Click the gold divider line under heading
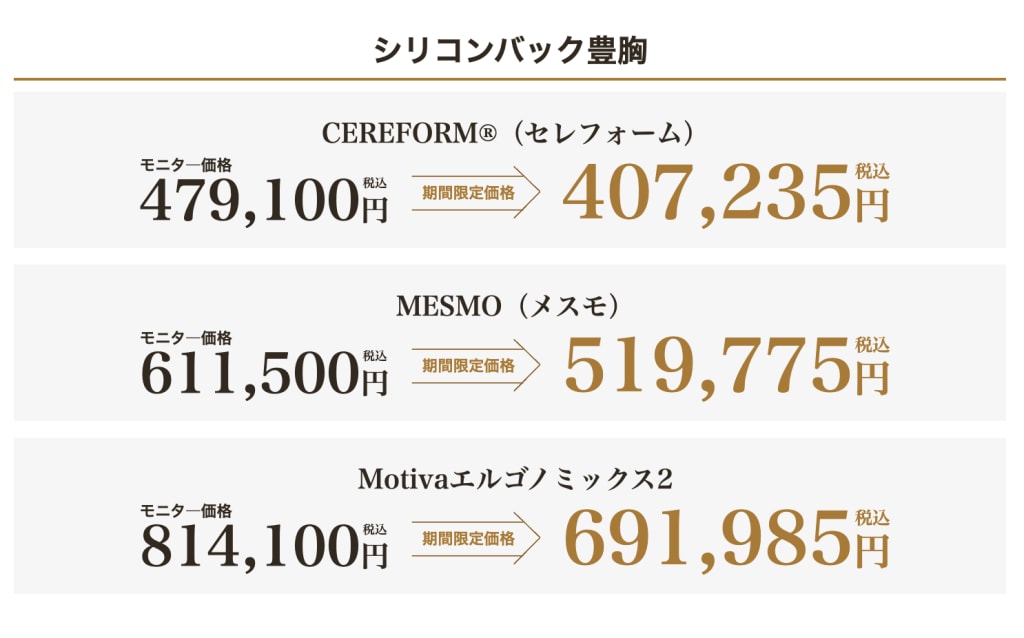The height and width of the screenshot is (638, 1024). (x=510, y=79)
